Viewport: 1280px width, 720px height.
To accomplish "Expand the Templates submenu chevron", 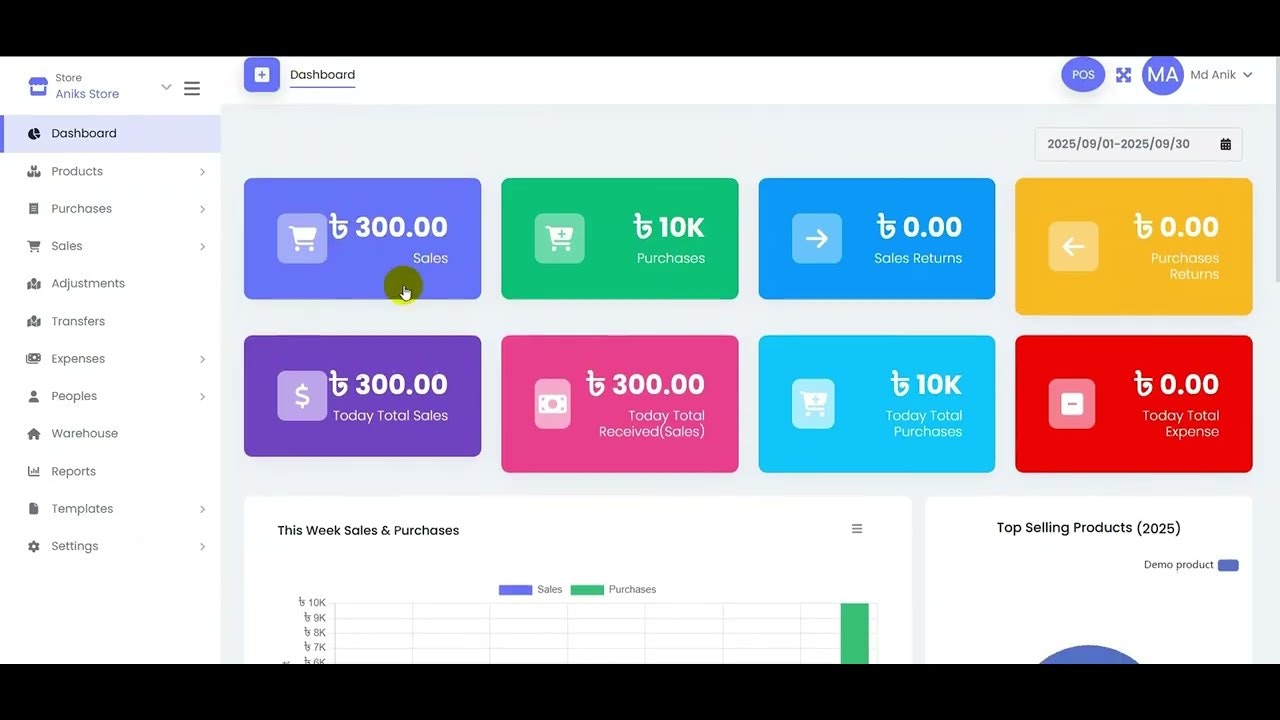I will point(202,509).
